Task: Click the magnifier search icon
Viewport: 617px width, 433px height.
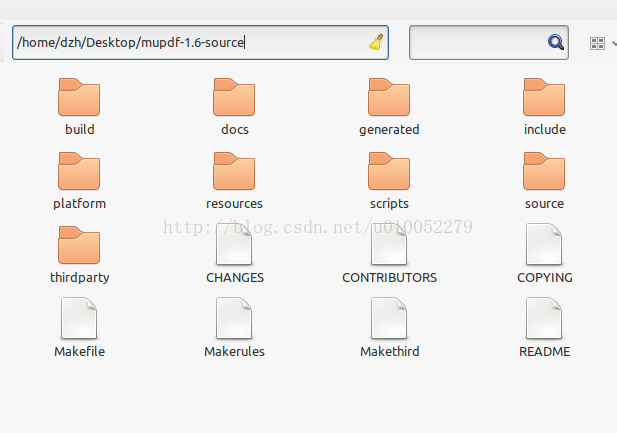Action: (x=556, y=42)
